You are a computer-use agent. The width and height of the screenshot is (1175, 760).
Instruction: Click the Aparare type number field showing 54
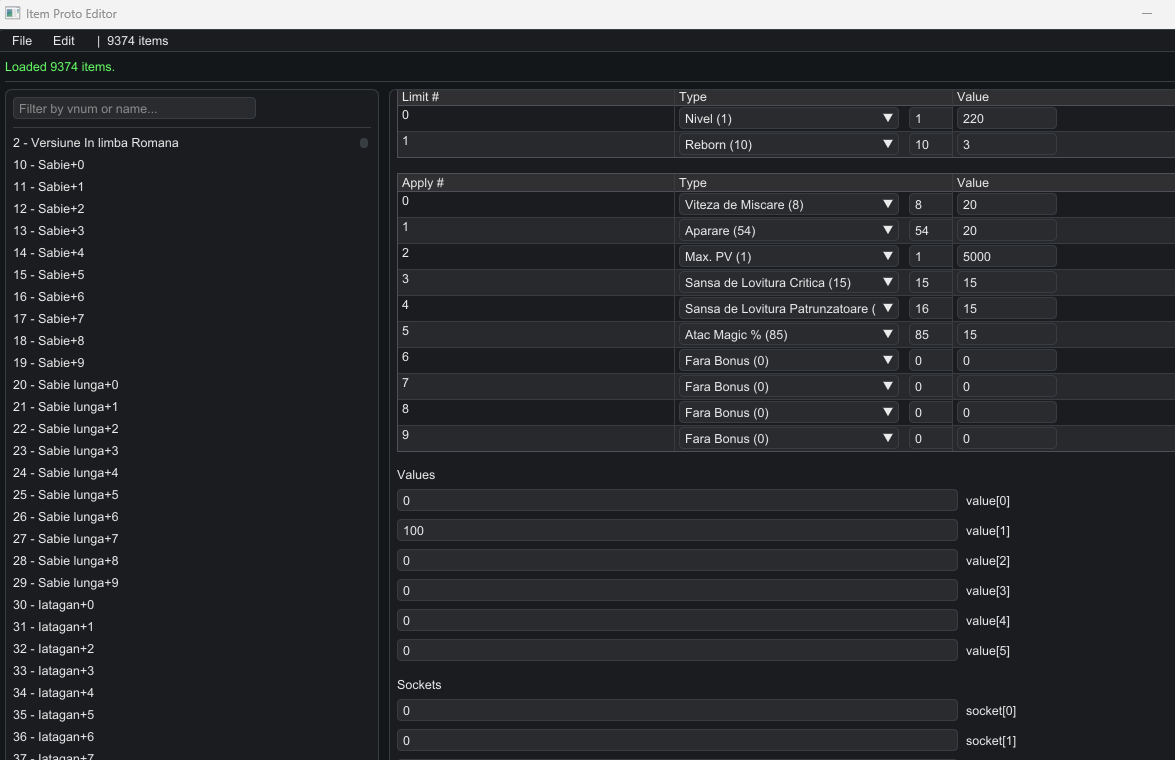pyautogui.click(x=930, y=231)
